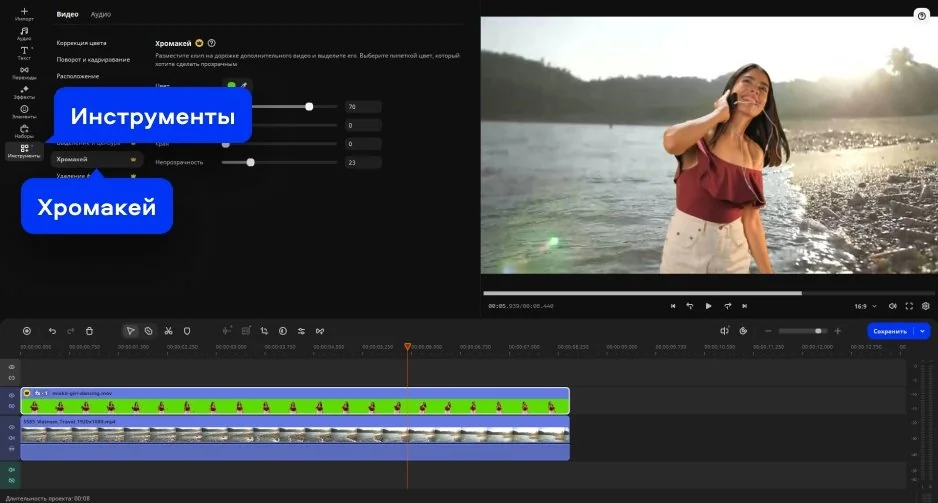This screenshot has height=503, width=938.
Task: Add a marker with shield icon
Action: click(x=187, y=331)
